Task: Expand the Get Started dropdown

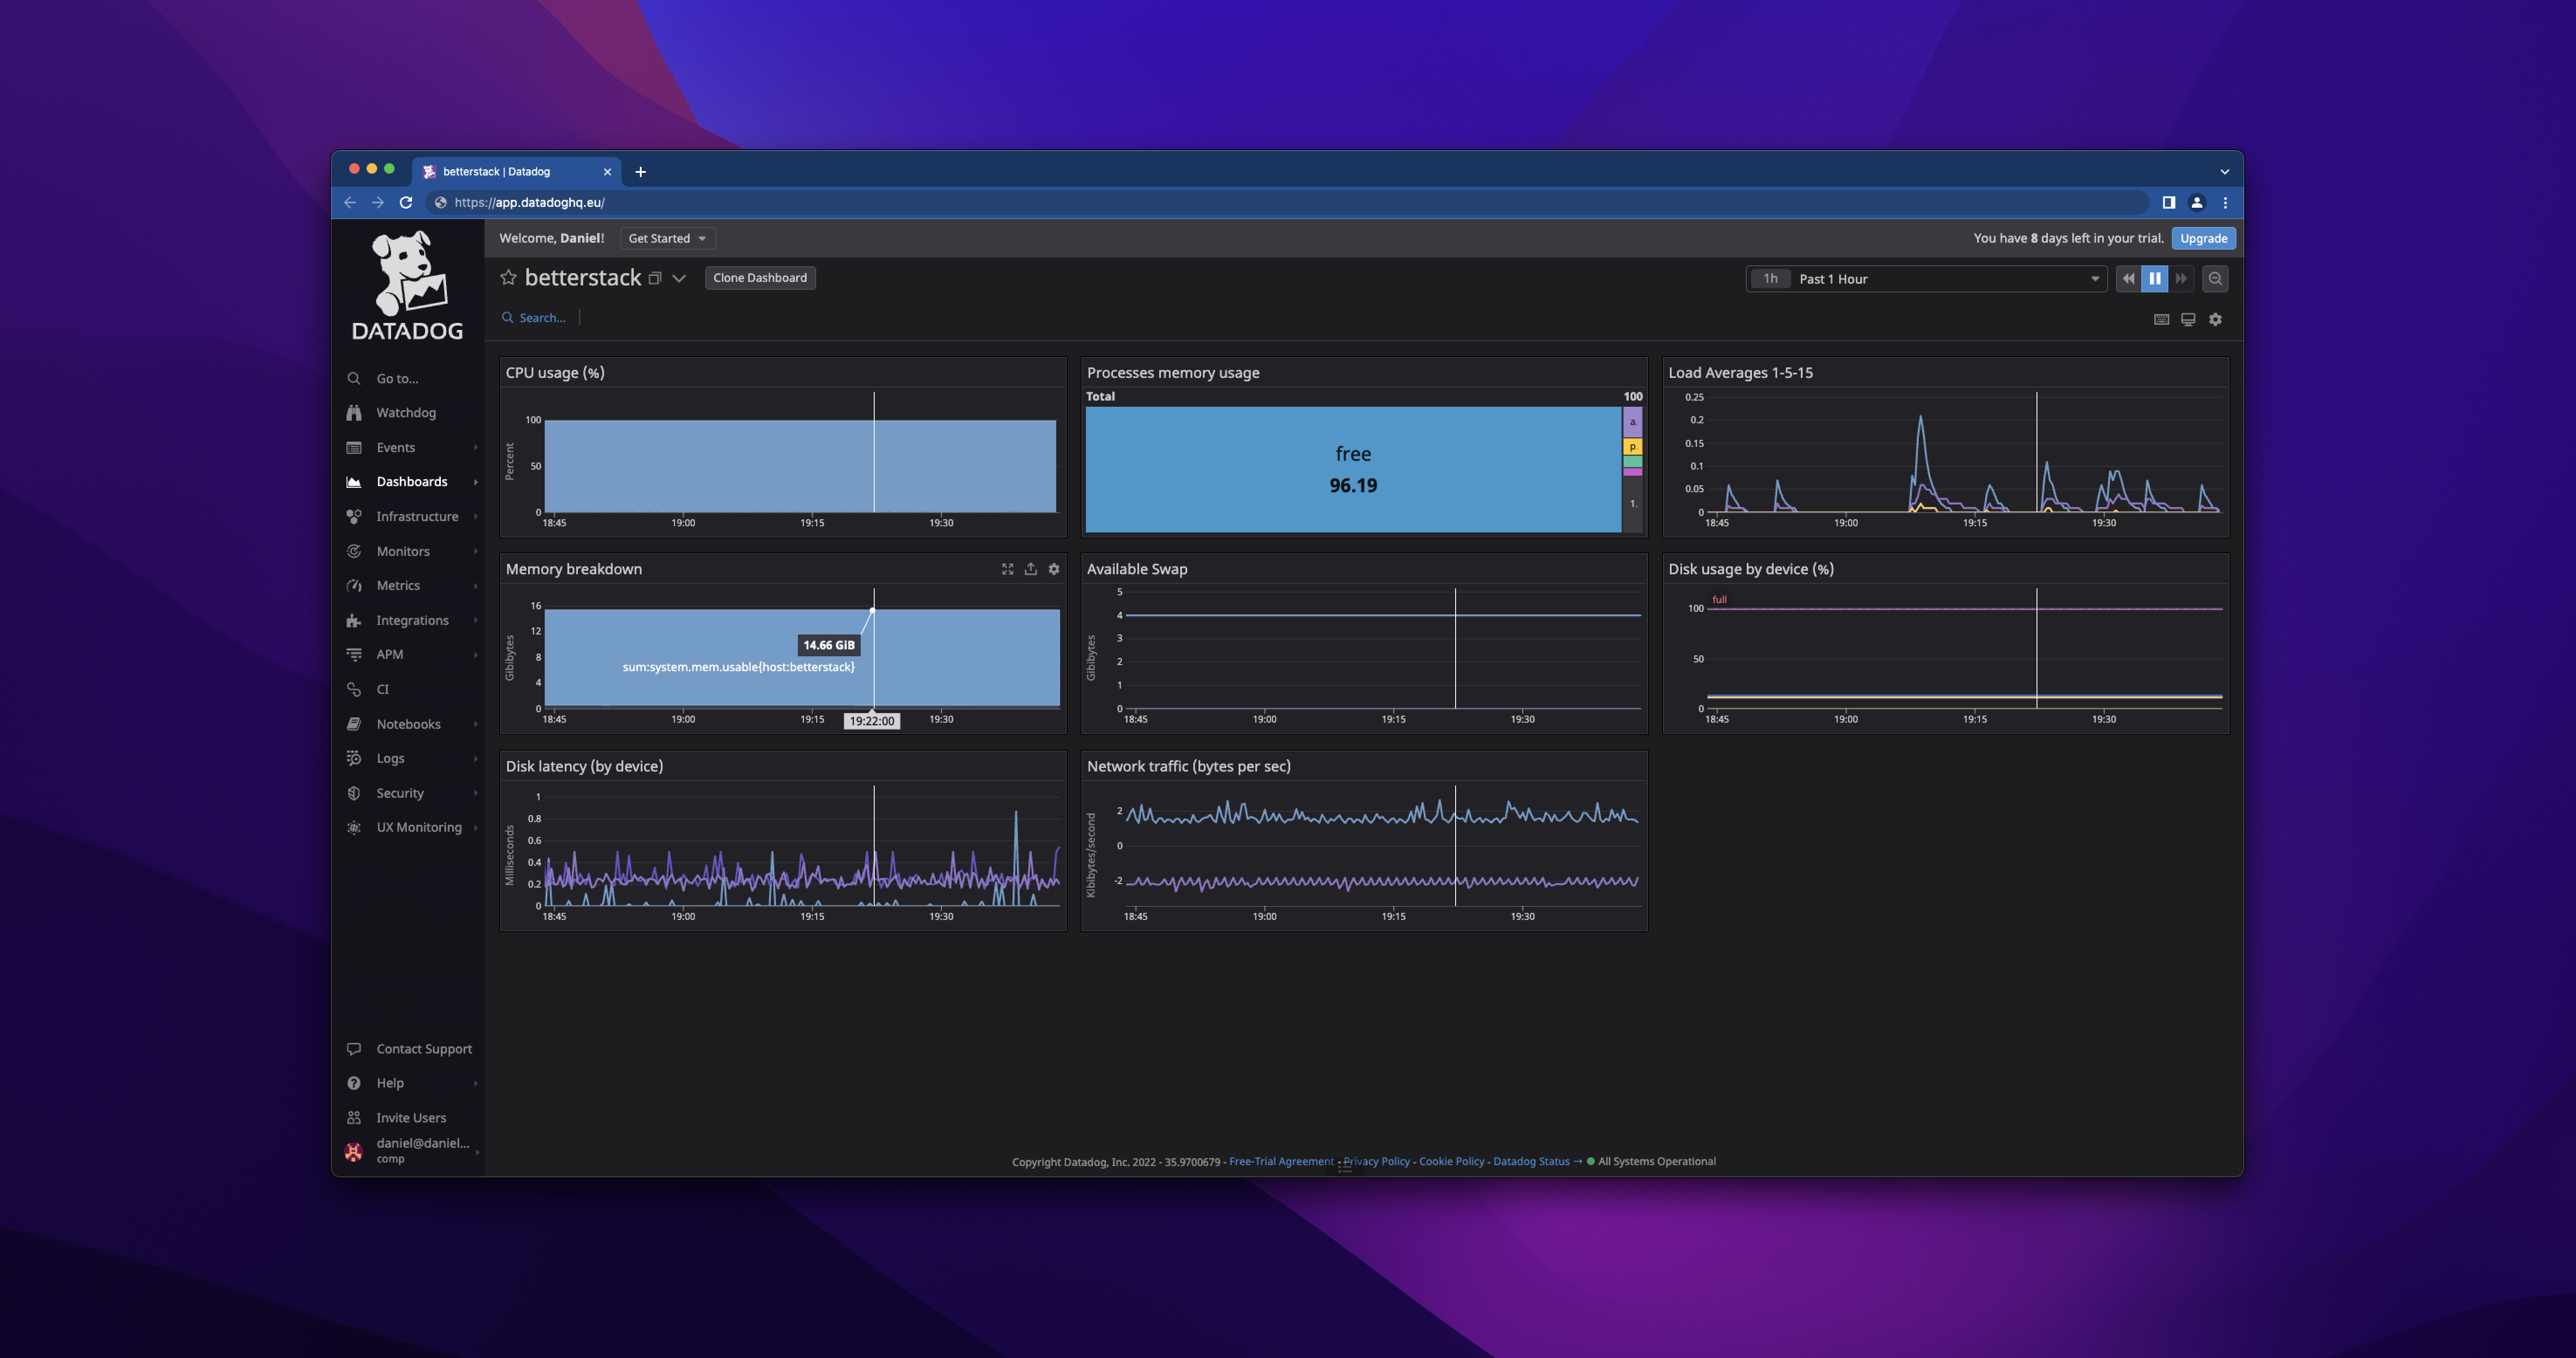Action: tap(667, 238)
